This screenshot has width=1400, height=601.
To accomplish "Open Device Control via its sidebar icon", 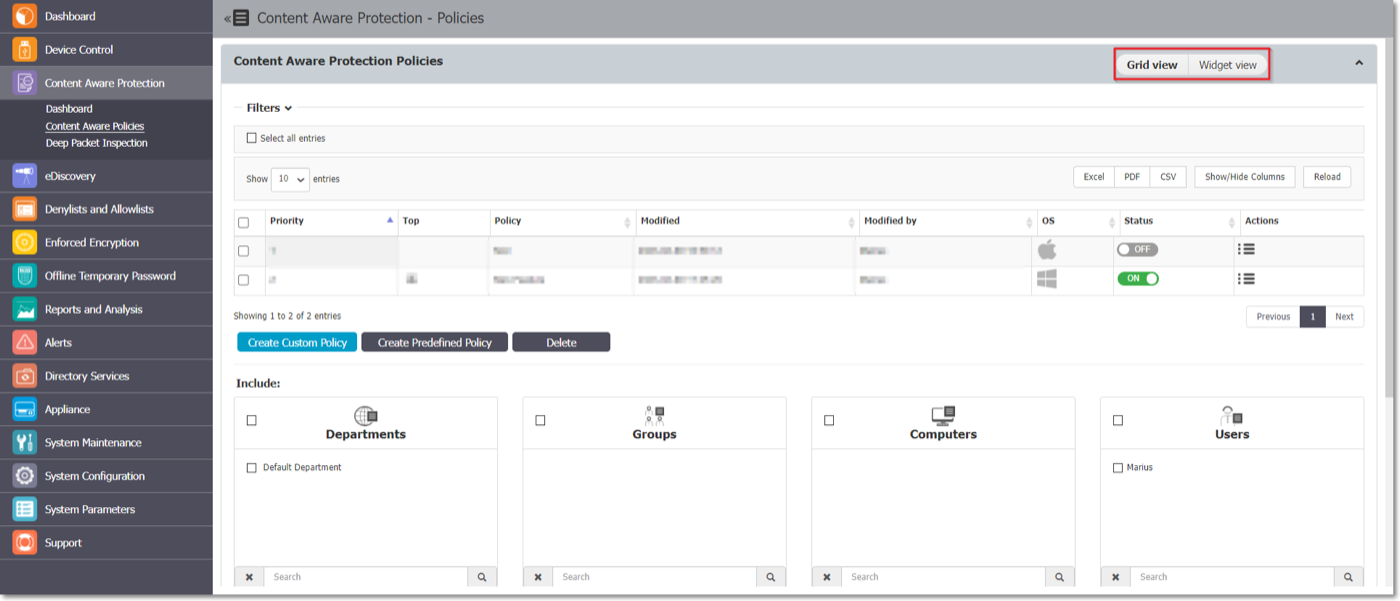I will click(25, 50).
